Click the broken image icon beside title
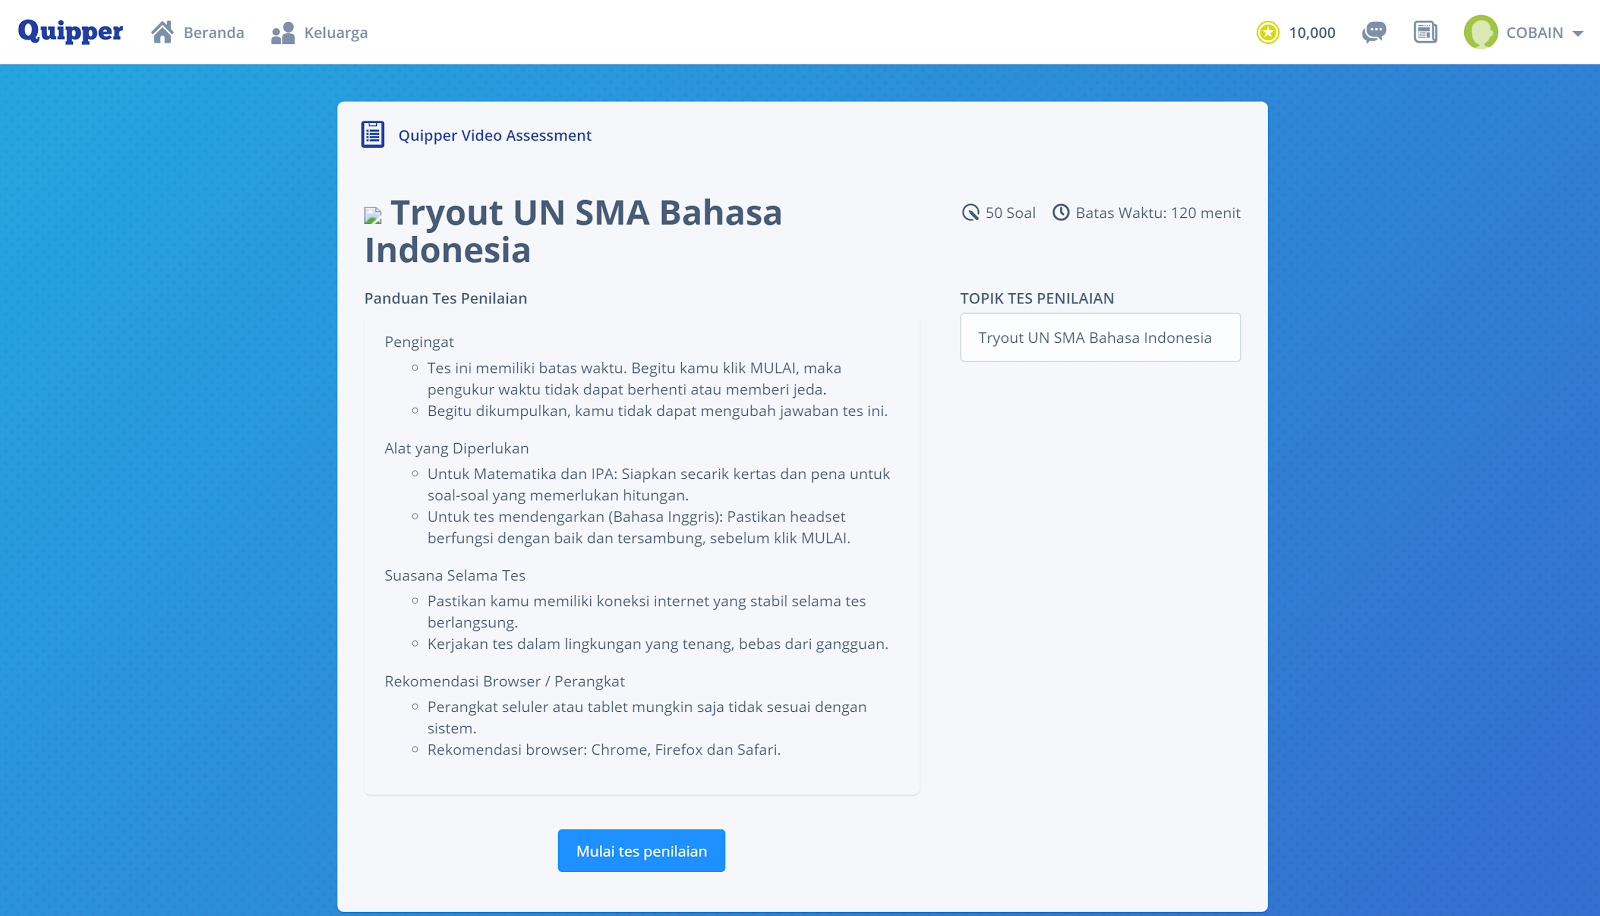The height and width of the screenshot is (916, 1600). click(373, 215)
